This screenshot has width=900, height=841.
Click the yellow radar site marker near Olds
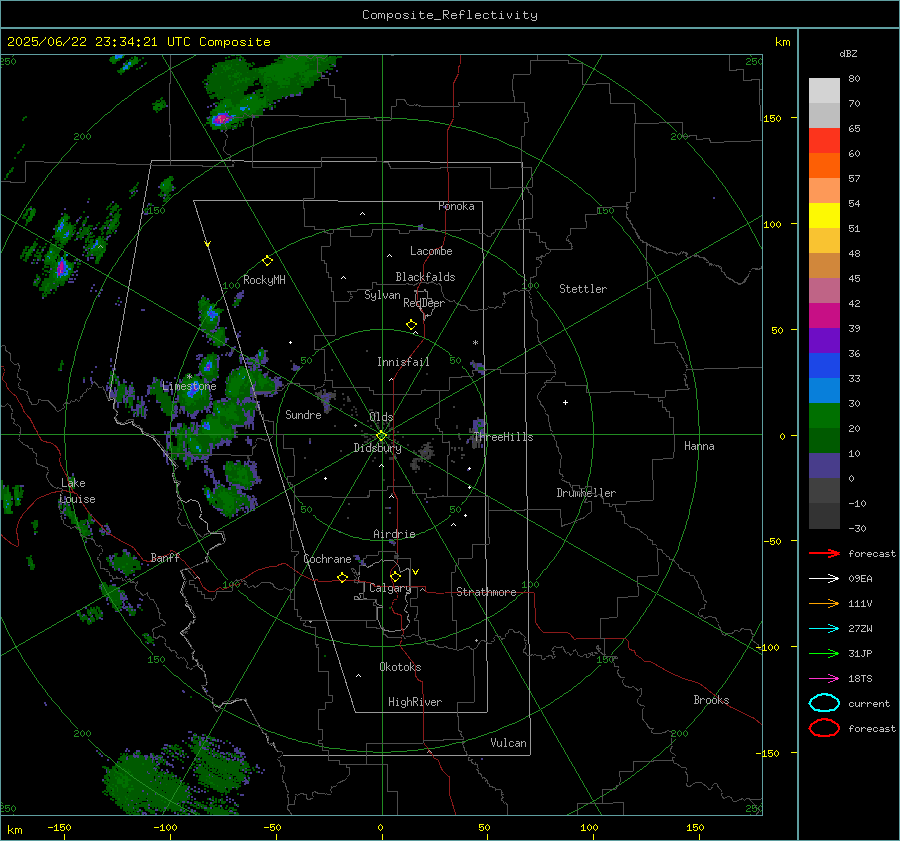click(381, 436)
